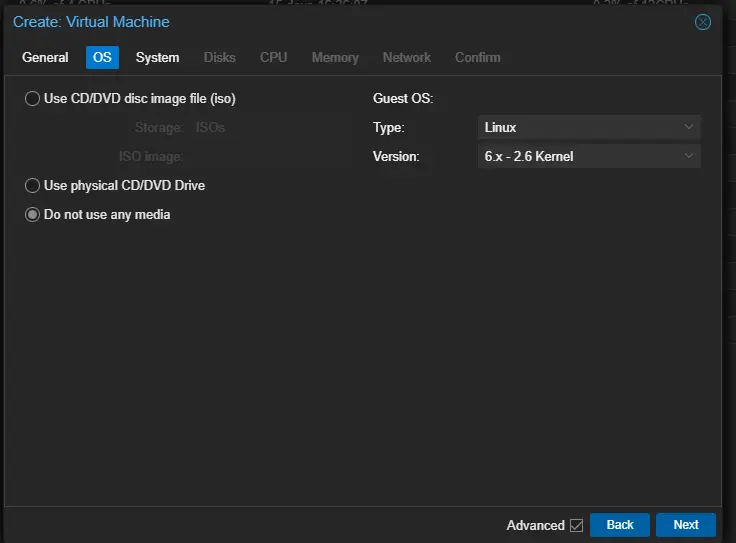Select Use CD/DVD disc image file option
This screenshot has height=543, width=736.
tap(33, 99)
